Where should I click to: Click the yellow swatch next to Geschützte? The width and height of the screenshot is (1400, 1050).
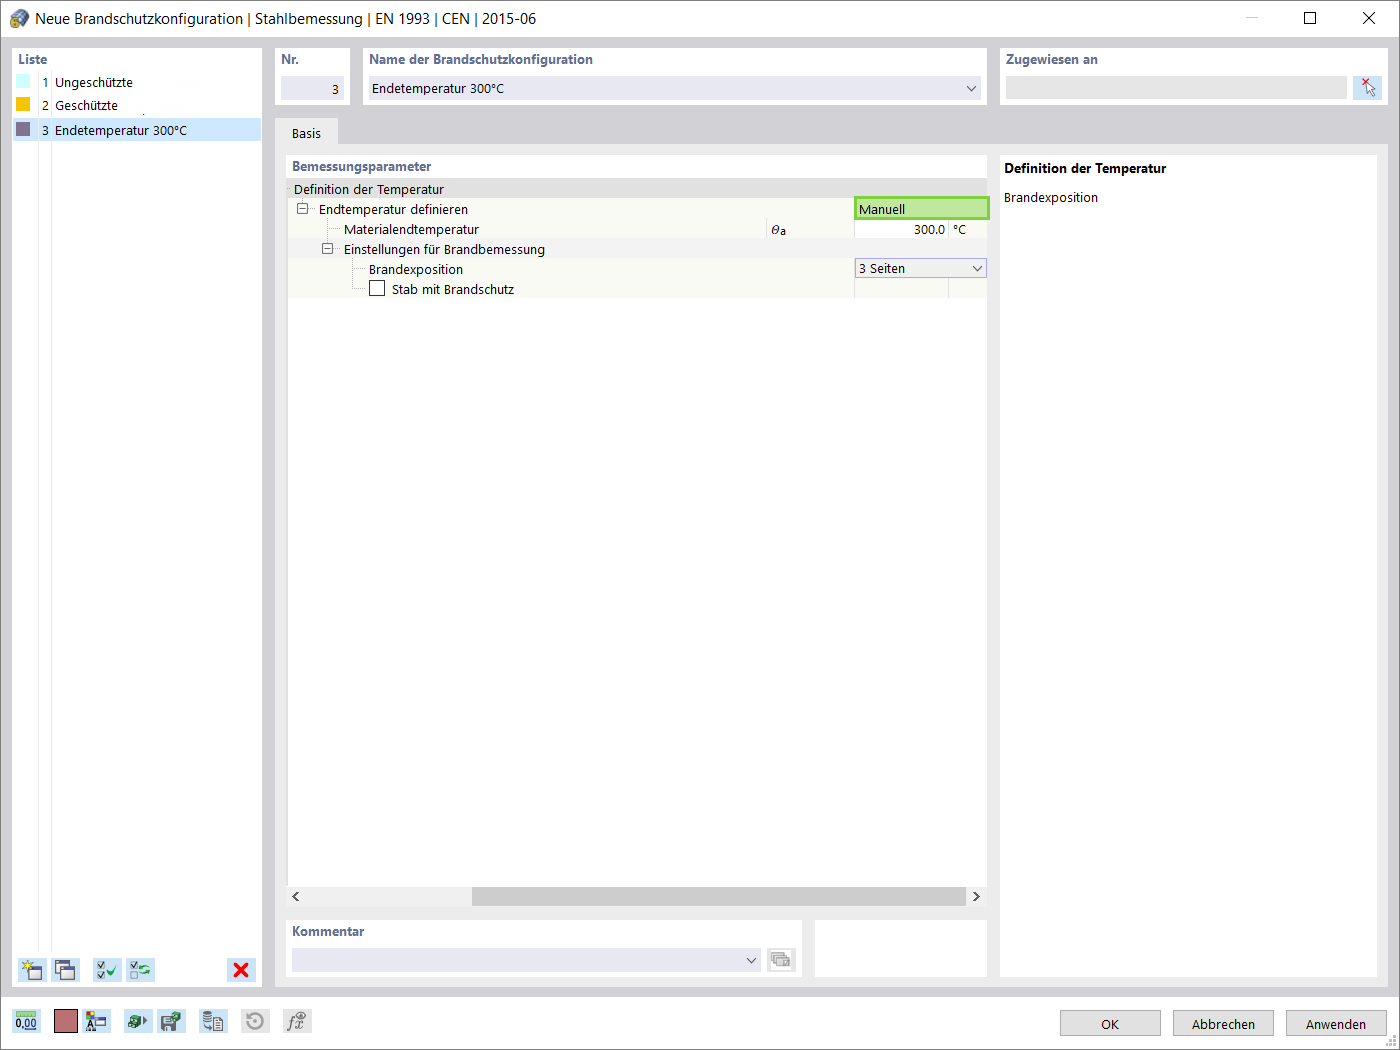[23, 105]
